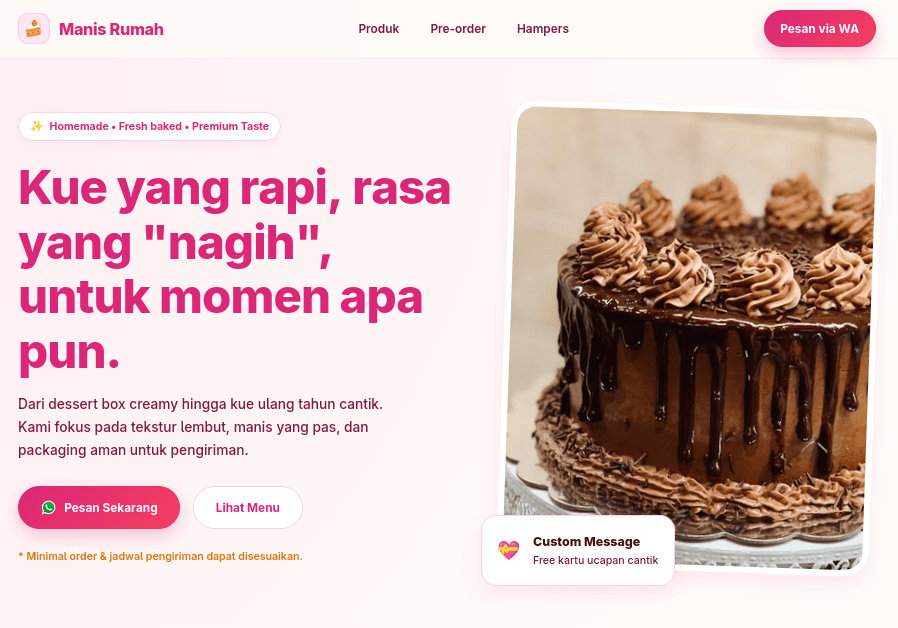Click the dessert box description paragraph
Image resolution: width=898 pixels, height=628 pixels.
click(x=200, y=427)
